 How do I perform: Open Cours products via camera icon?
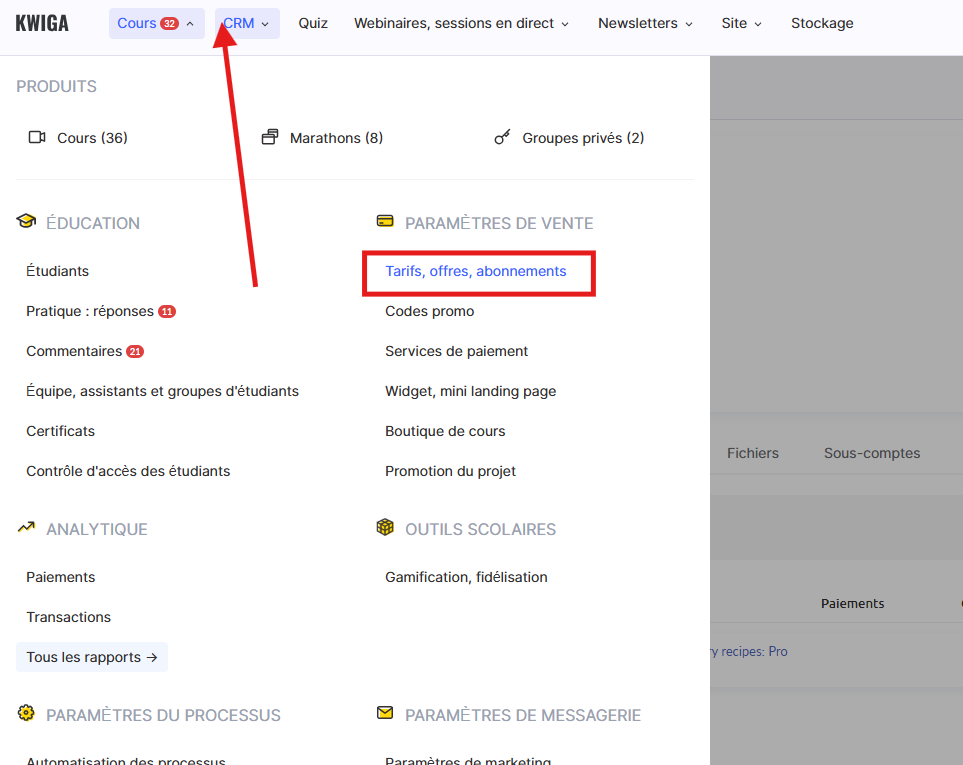(x=37, y=138)
